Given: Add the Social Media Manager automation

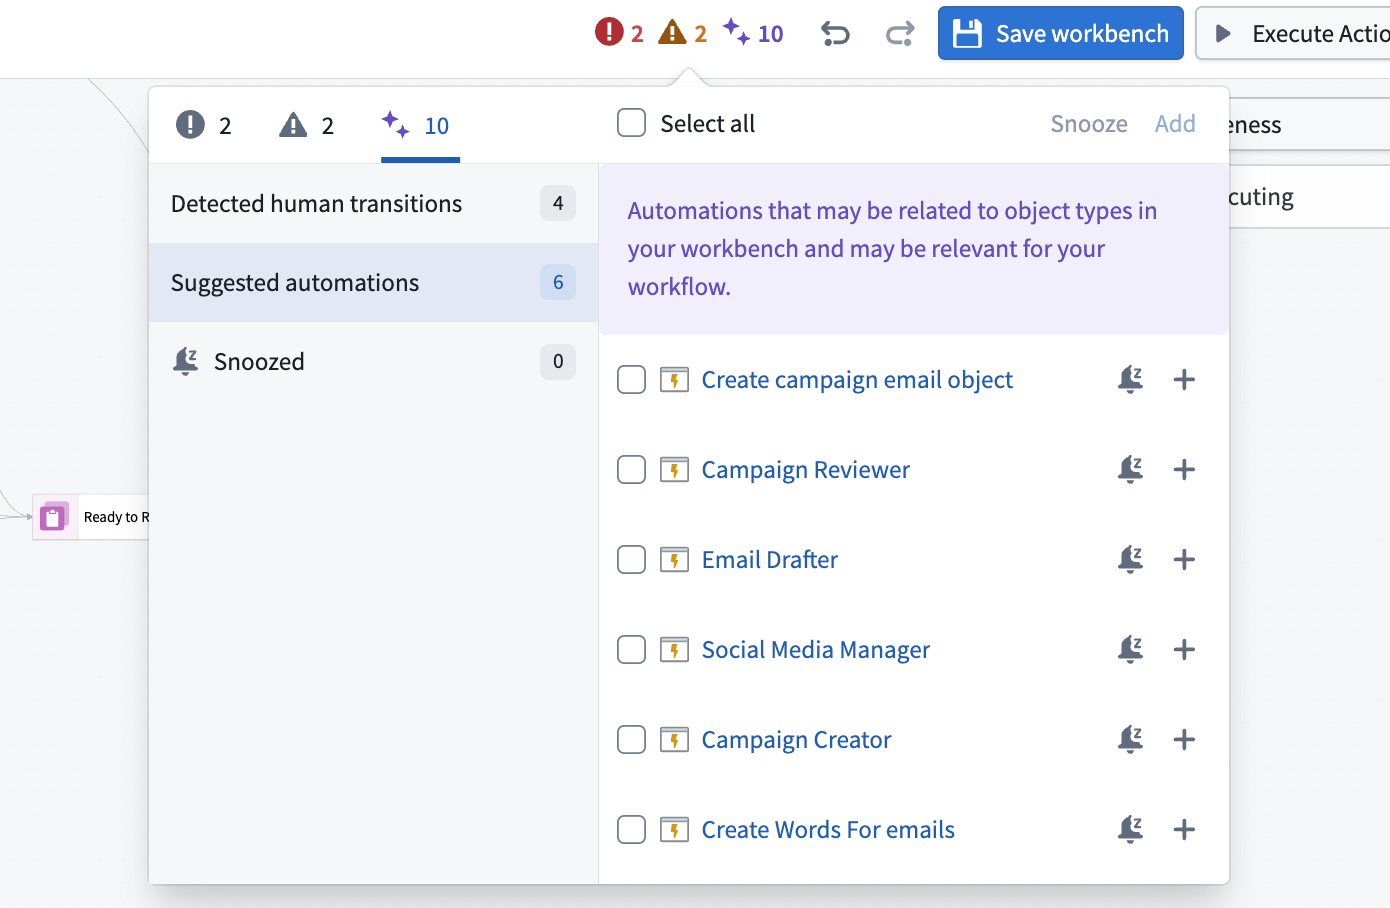Looking at the screenshot, I should (x=1184, y=650).
